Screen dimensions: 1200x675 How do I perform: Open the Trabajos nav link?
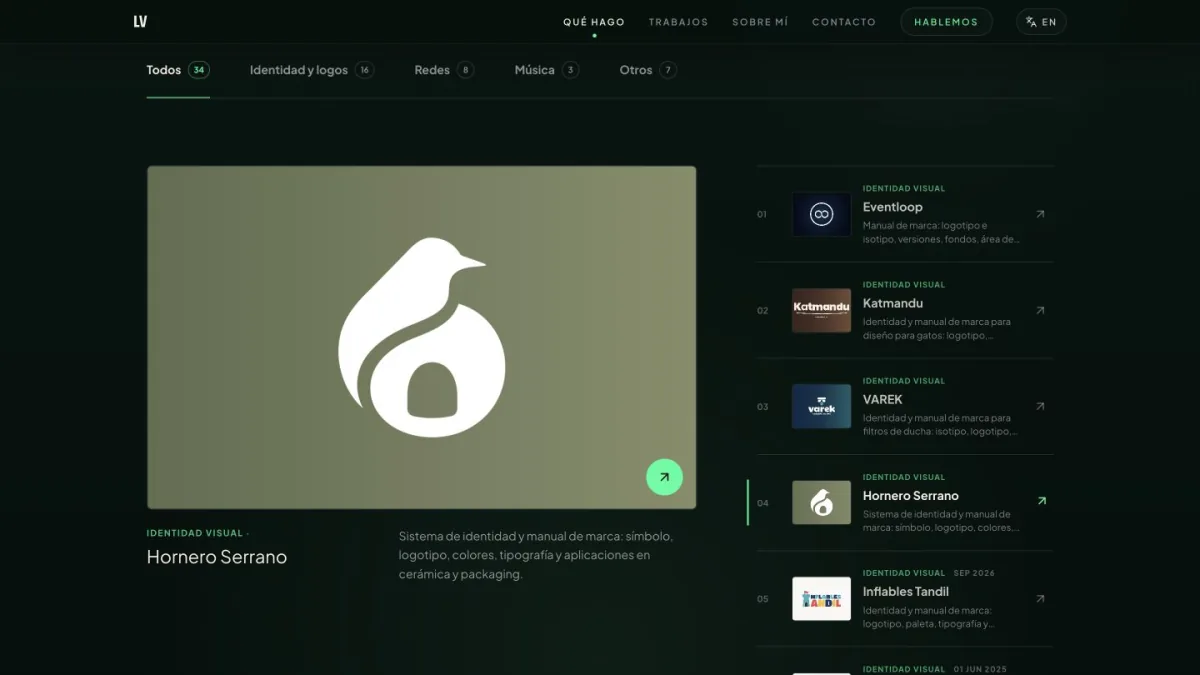coord(678,22)
